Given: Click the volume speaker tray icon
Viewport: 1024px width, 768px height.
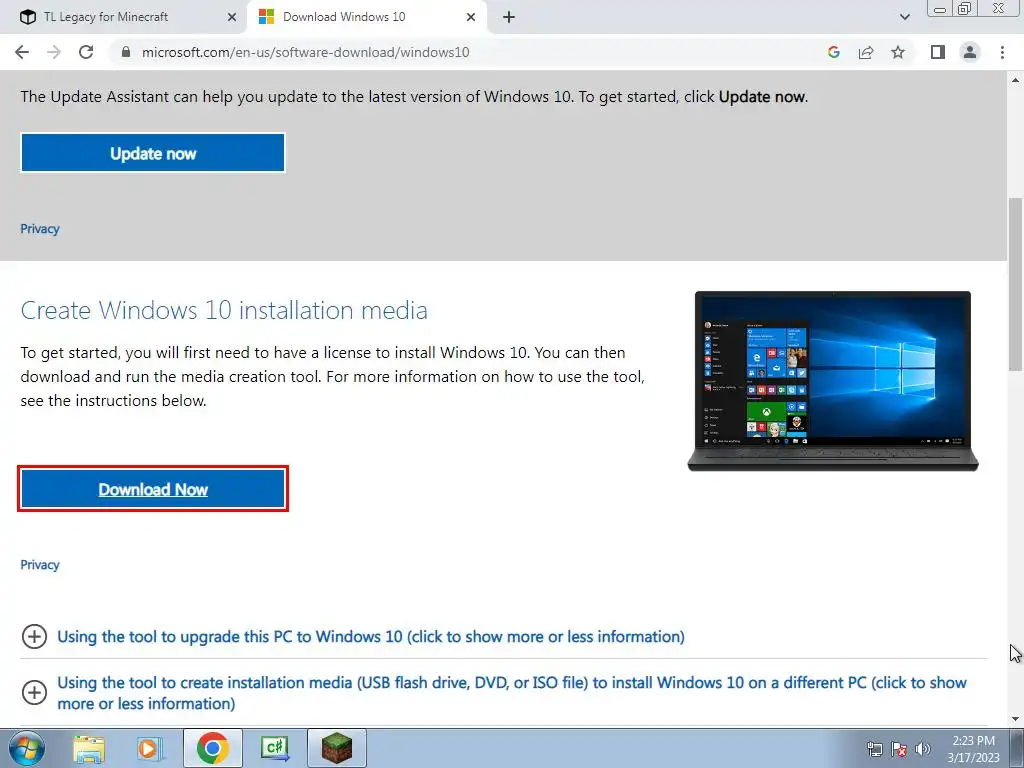Looking at the screenshot, I should (x=923, y=749).
